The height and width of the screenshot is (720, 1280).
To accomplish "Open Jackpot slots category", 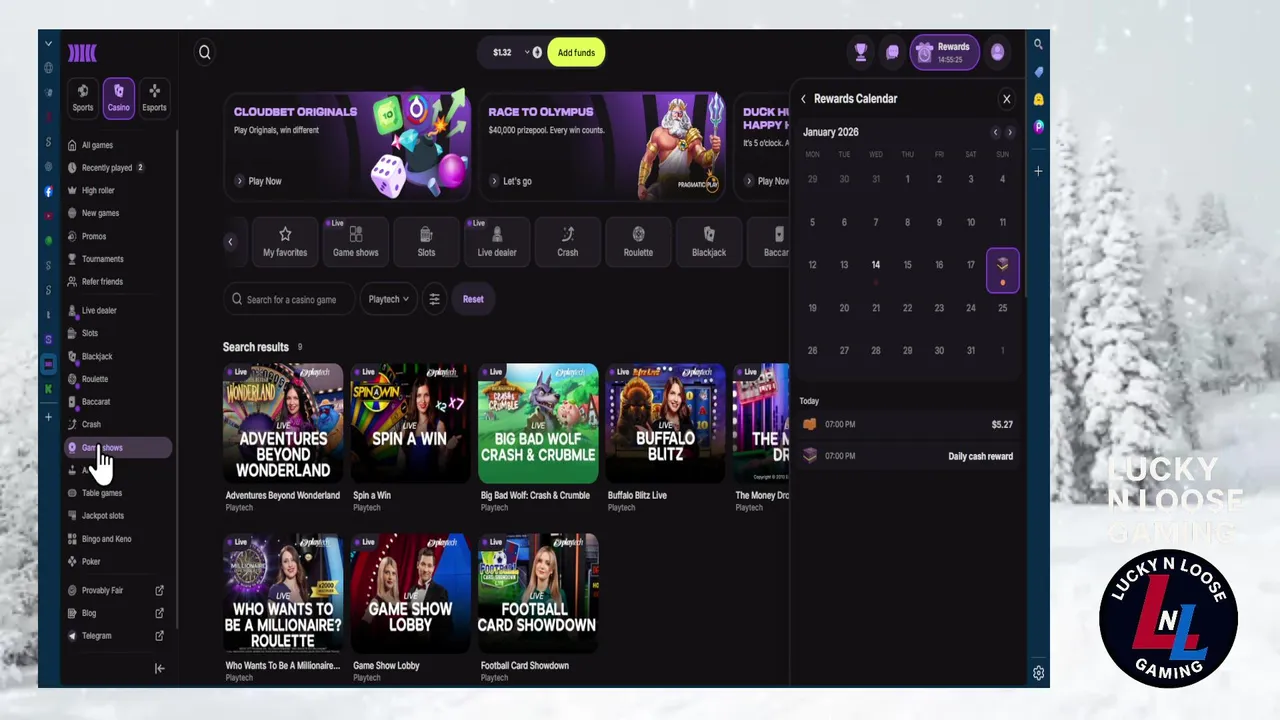I will click(117, 516).
